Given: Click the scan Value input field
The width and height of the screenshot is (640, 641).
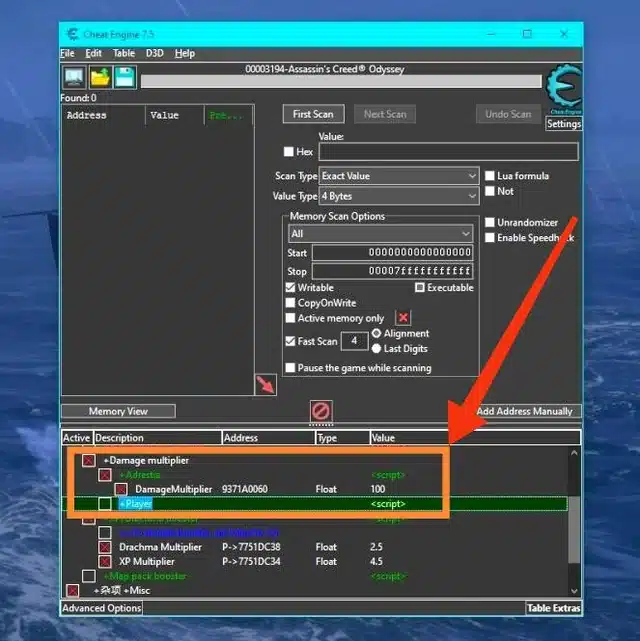Looking at the screenshot, I should pyautogui.click(x=447, y=152).
